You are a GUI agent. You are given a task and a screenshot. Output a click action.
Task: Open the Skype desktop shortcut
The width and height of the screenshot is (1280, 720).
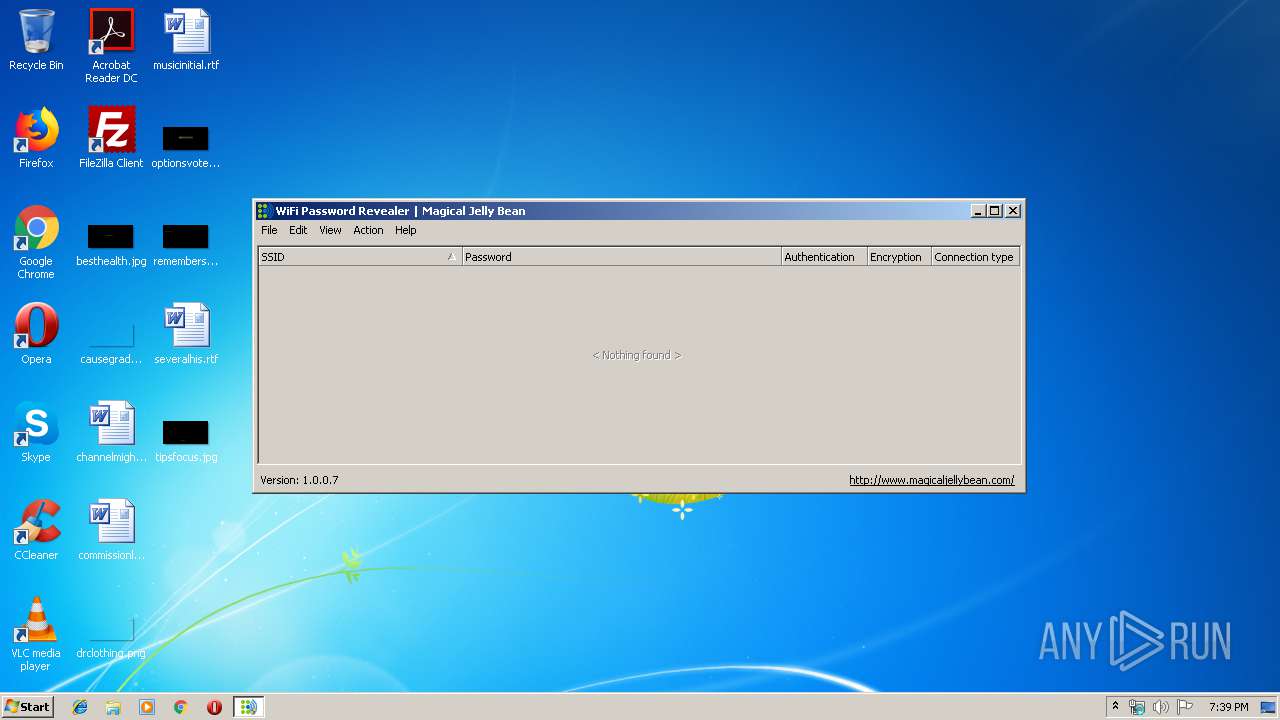[x=36, y=432]
